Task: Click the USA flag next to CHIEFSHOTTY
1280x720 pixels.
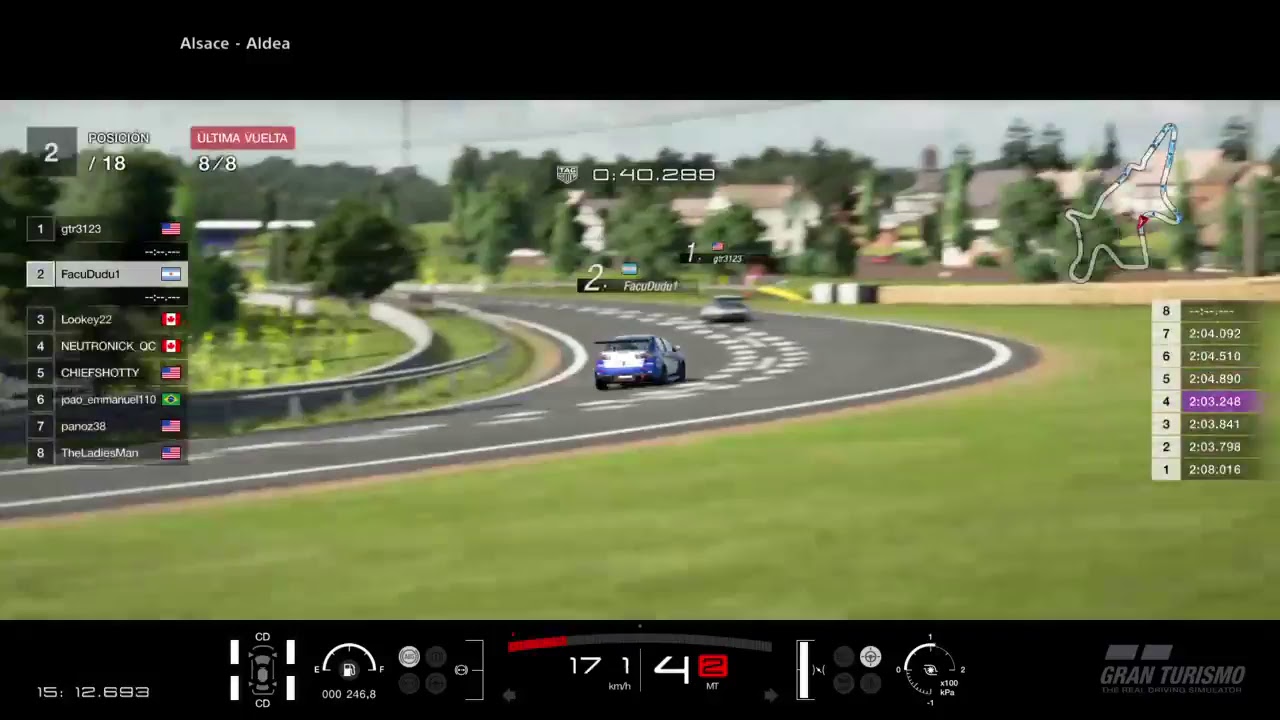Action: click(x=171, y=373)
